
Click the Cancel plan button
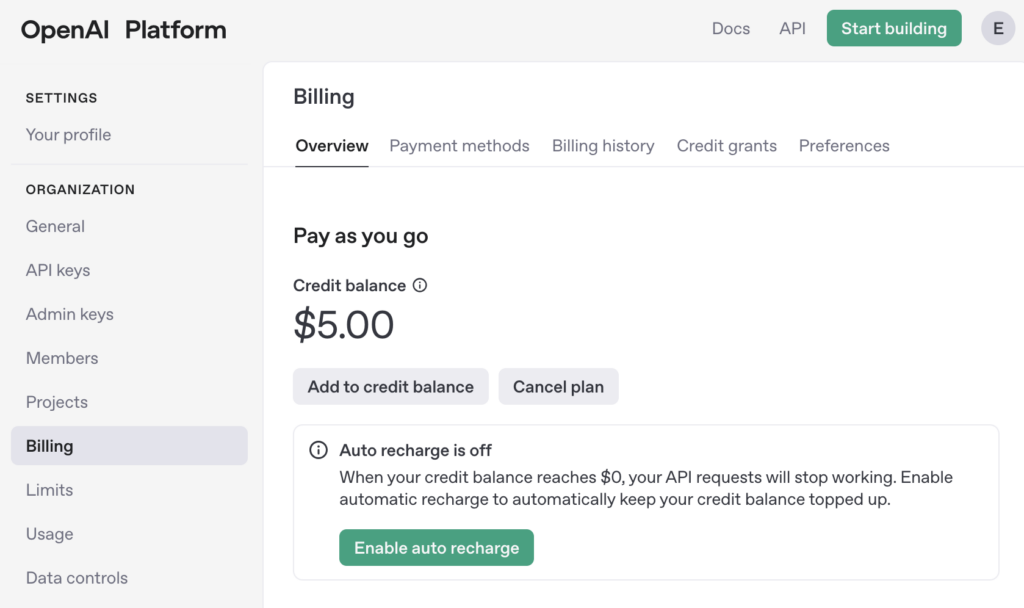(558, 387)
